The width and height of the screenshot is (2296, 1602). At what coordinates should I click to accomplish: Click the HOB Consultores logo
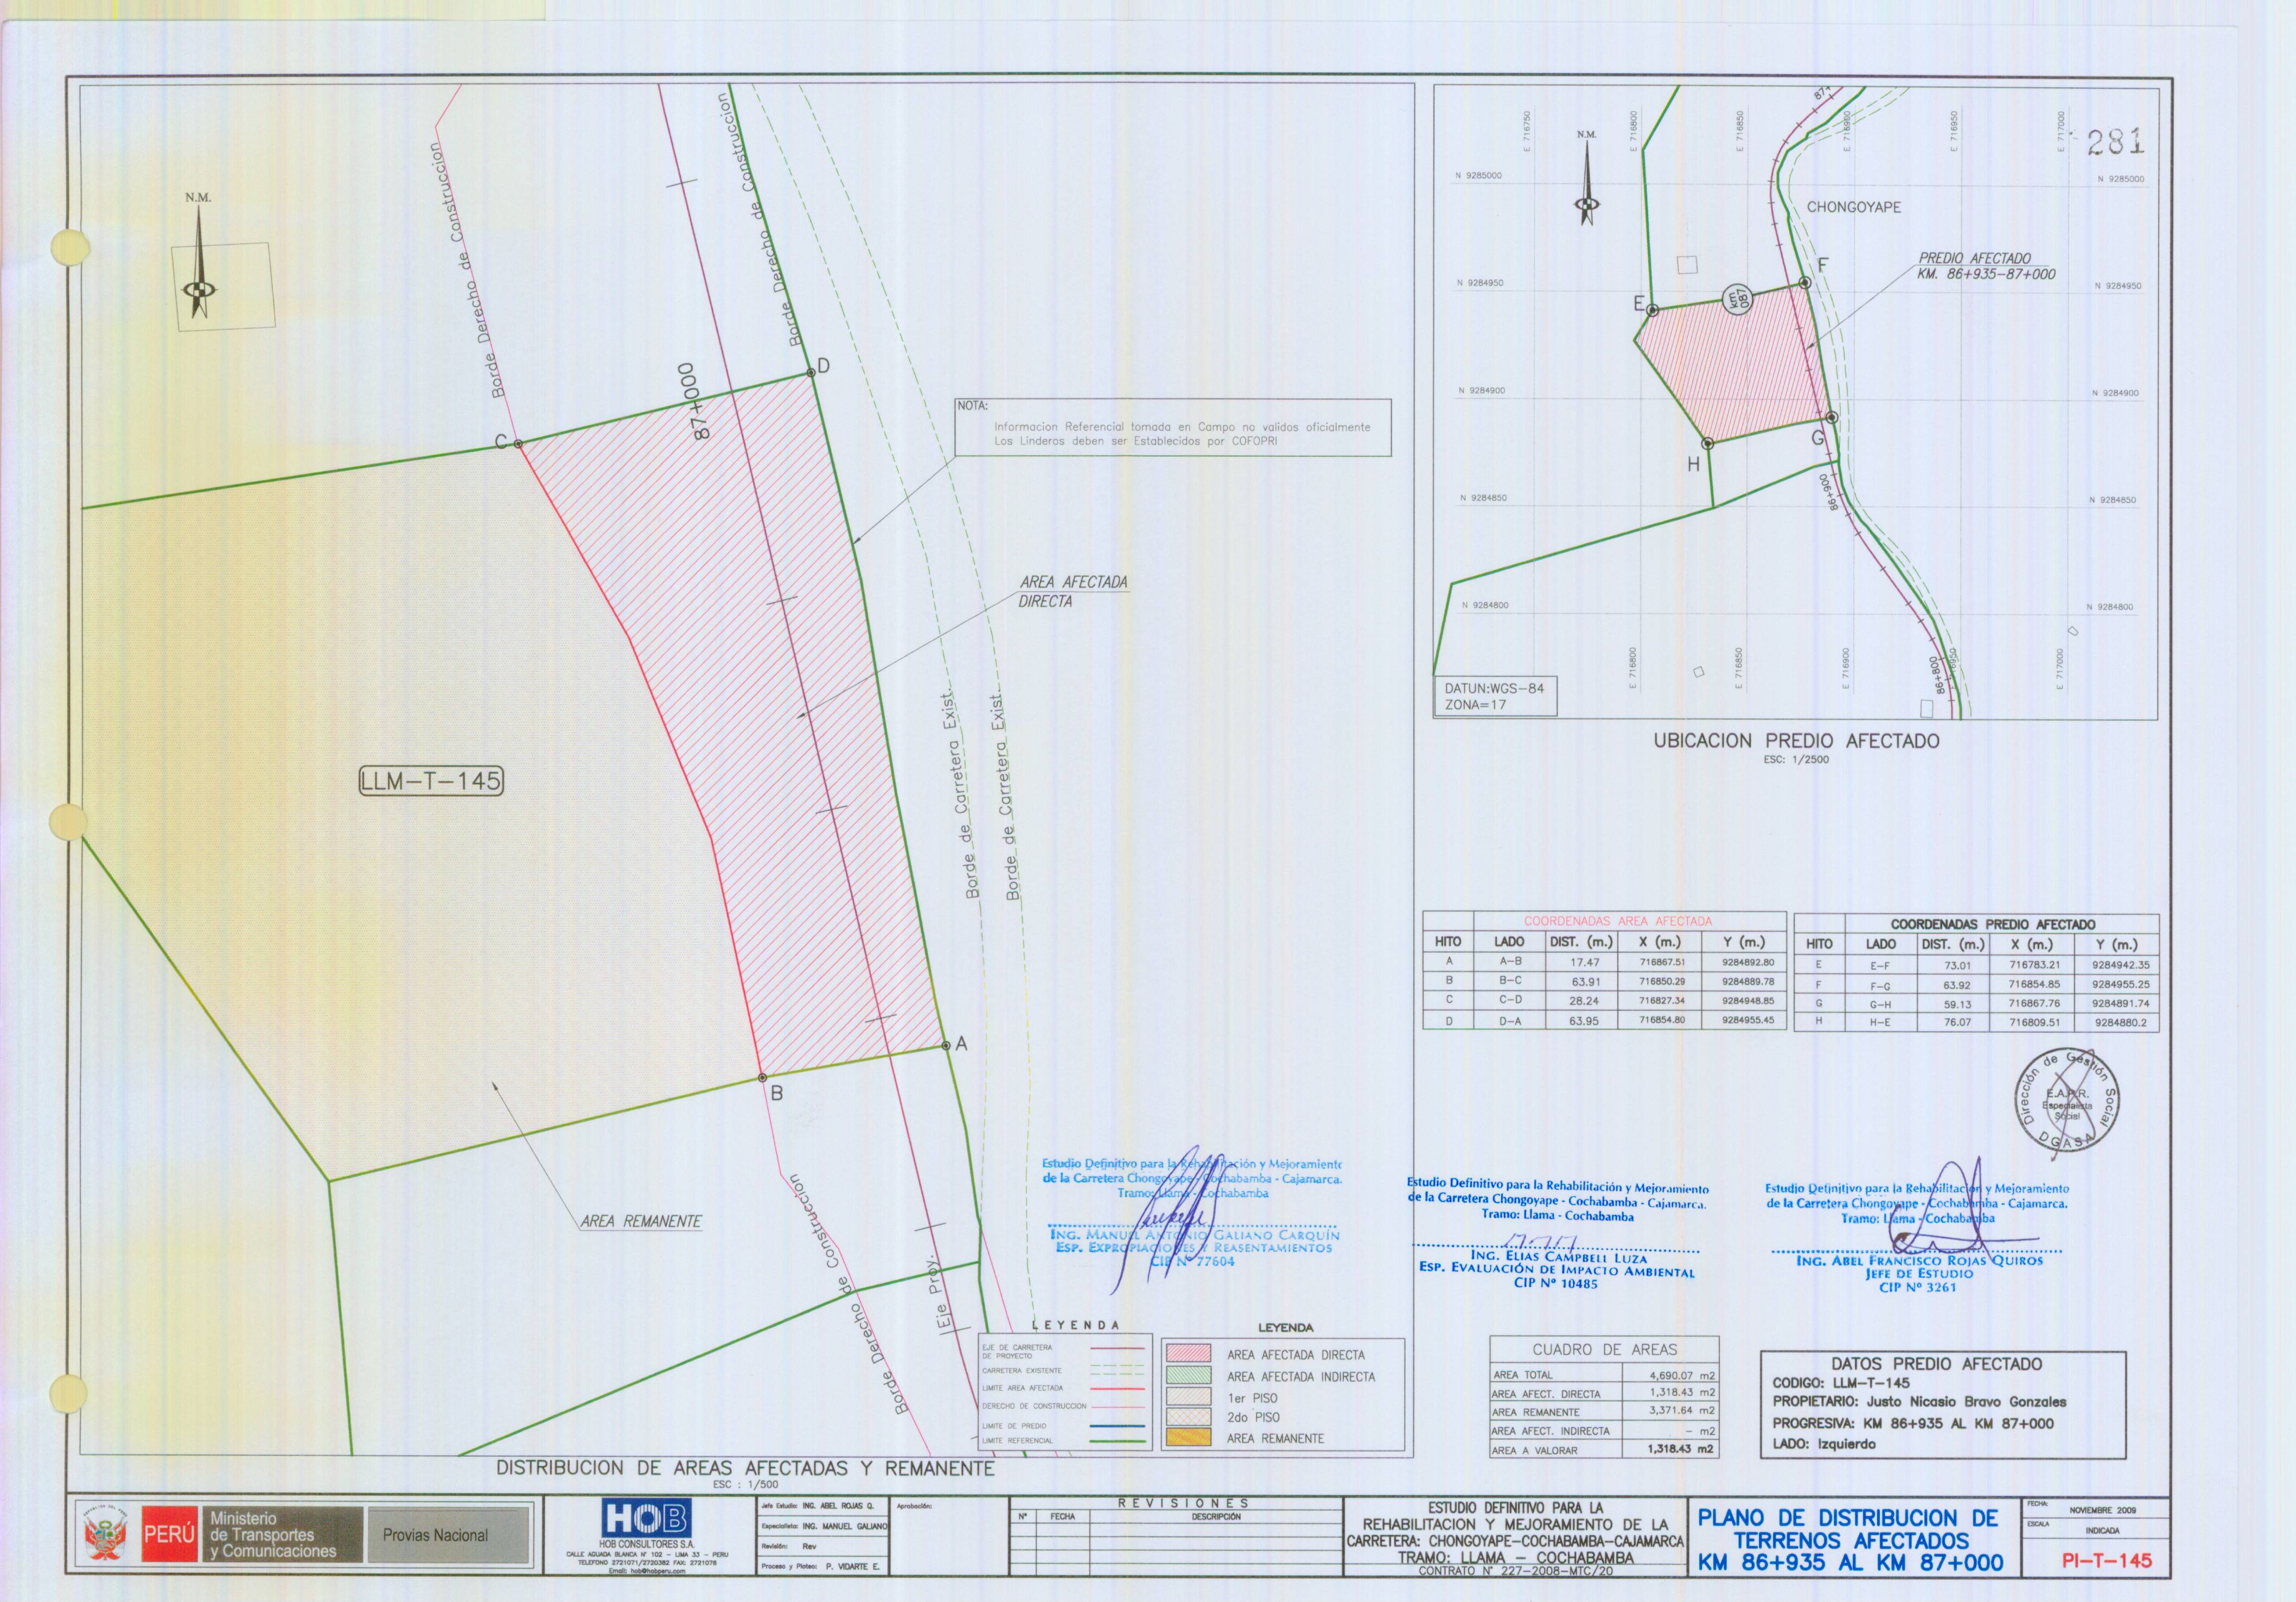coord(646,1518)
